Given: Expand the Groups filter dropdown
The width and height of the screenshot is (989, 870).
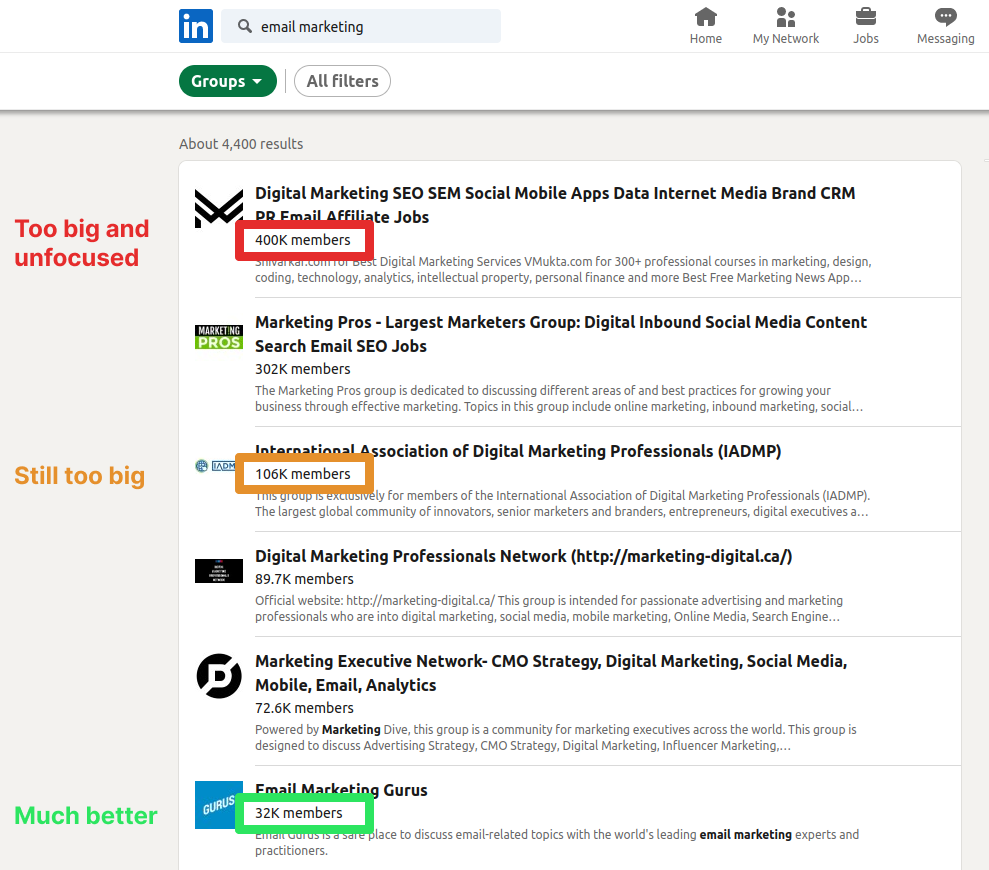Looking at the screenshot, I should pos(228,81).
